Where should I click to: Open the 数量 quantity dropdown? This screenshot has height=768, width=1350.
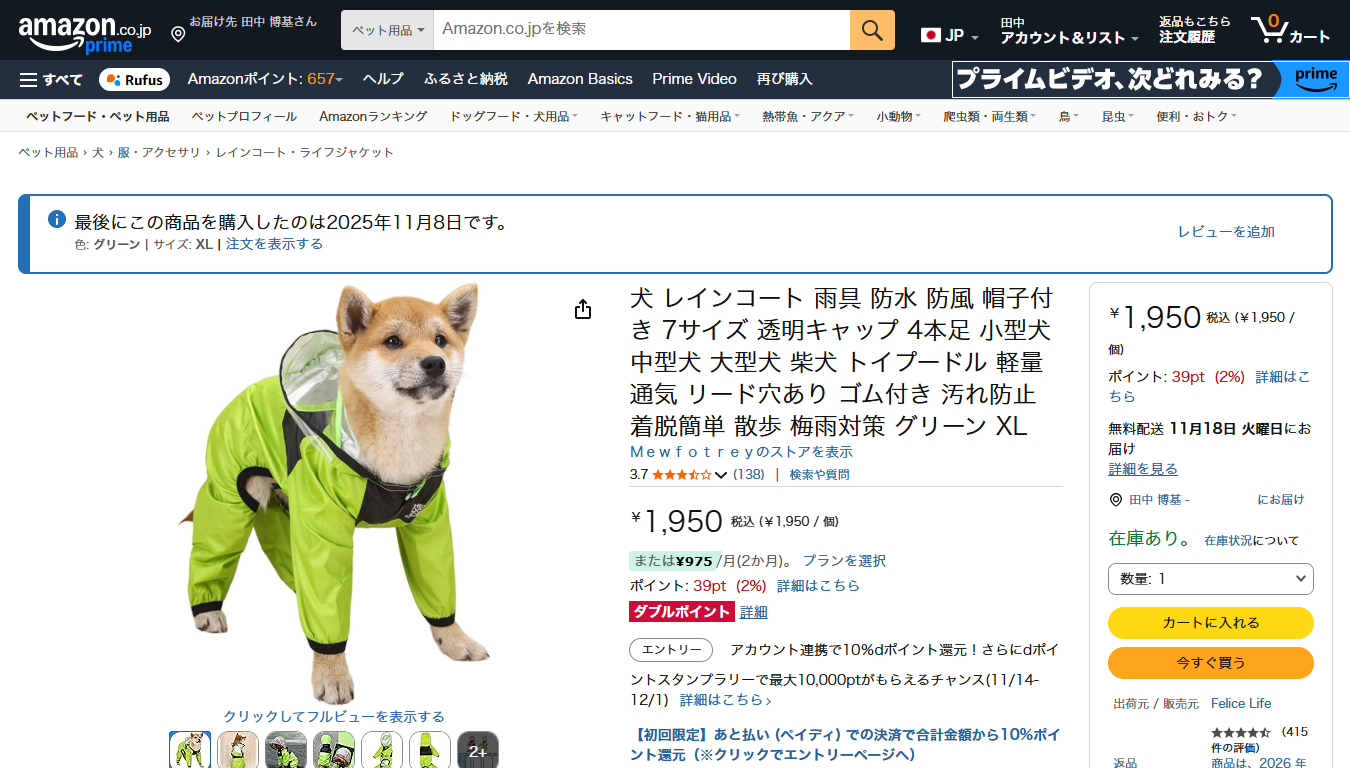[1210, 579]
